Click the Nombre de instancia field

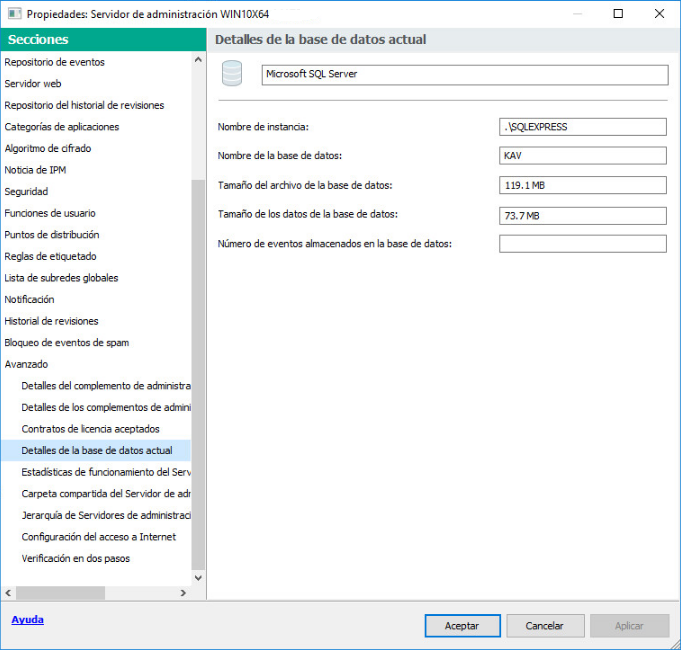pyautogui.click(x=582, y=127)
